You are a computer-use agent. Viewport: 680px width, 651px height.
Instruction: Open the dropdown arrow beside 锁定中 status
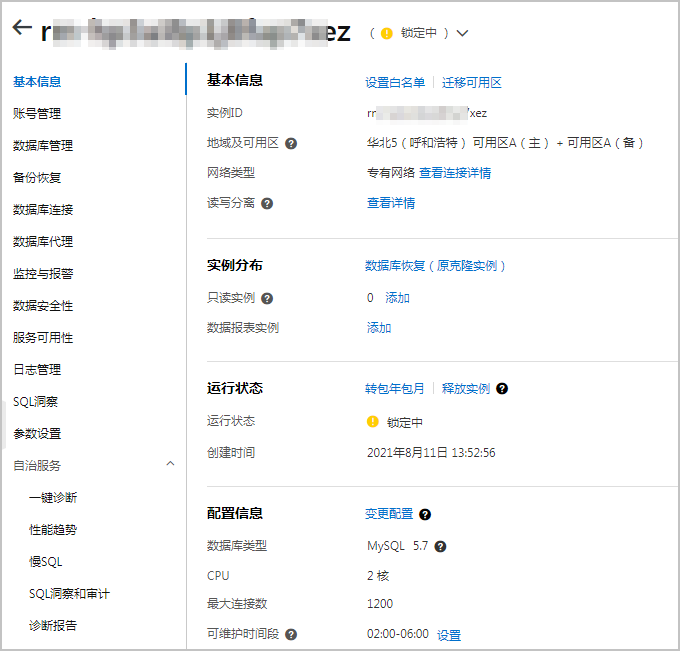point(462,33)
